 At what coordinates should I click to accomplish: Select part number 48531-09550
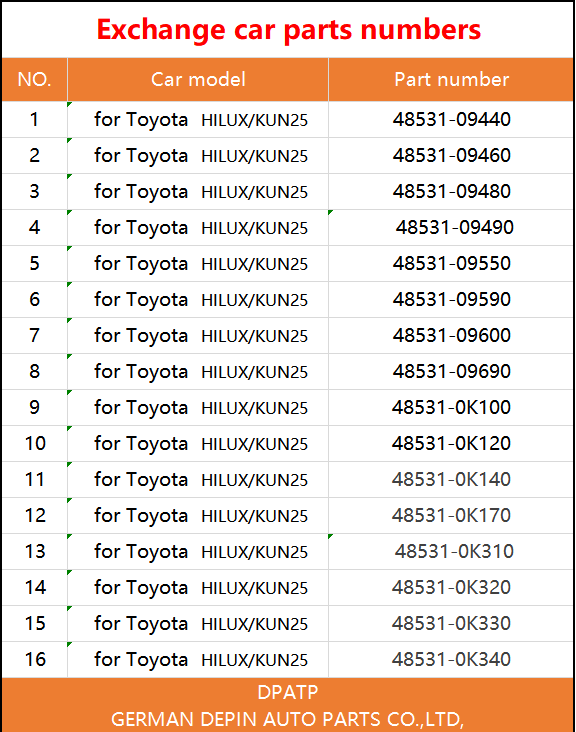[451, 263]
